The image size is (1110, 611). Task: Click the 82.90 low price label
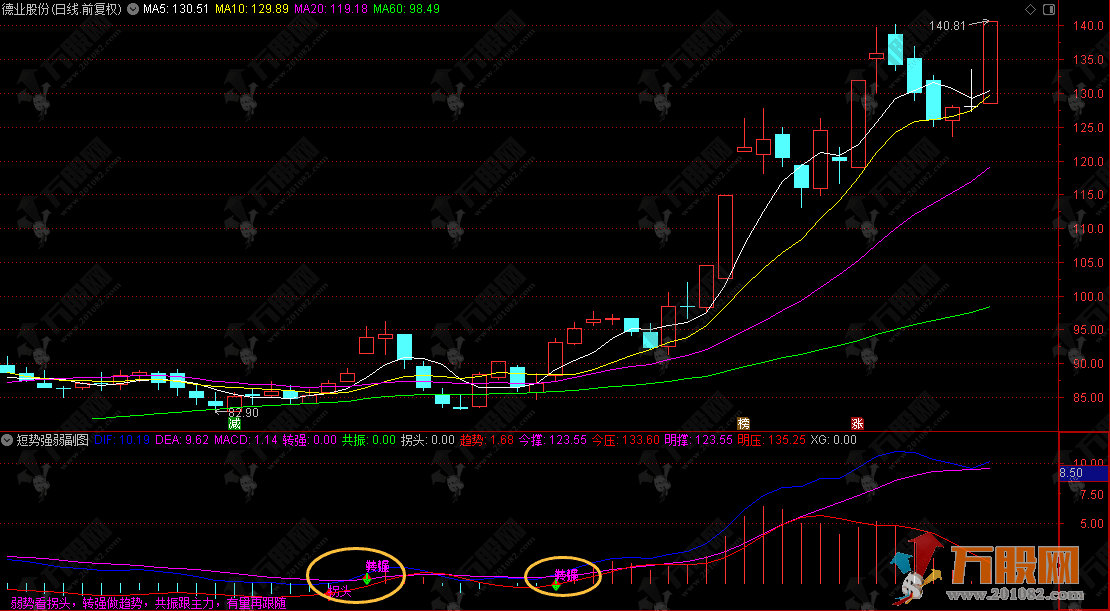pyautogui.click(x=243, y=412)
